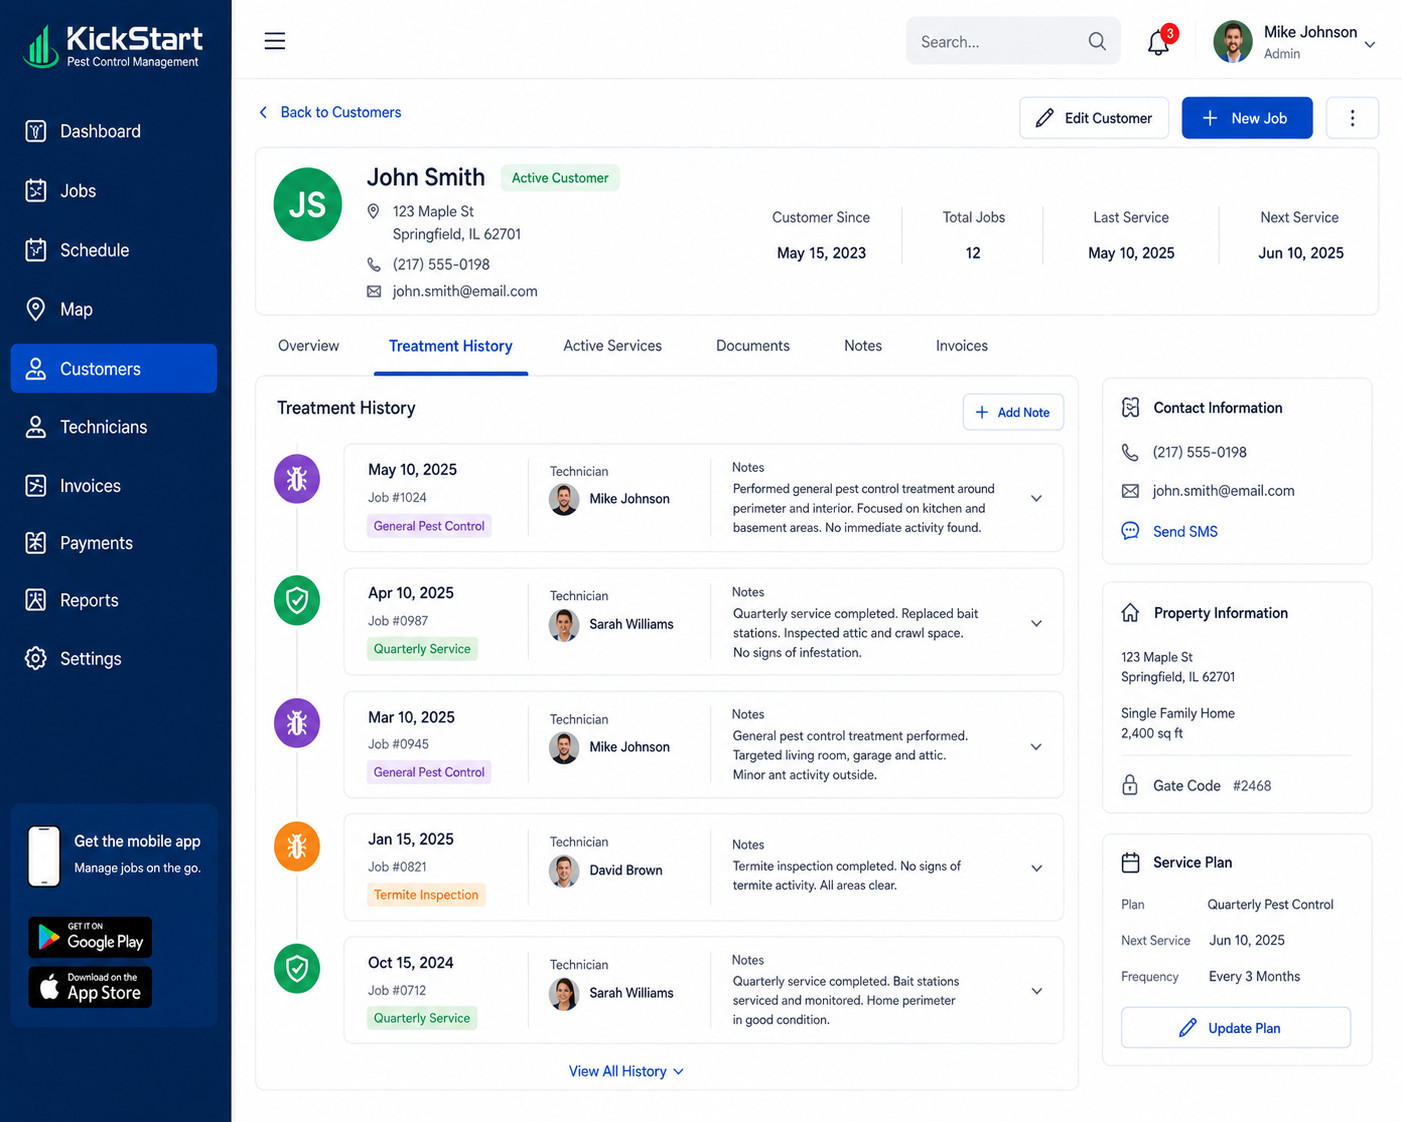Click the purple bug icon for Job #1024
Viewport: 1402px width, 1122px height.
click(x=297, y=479)
